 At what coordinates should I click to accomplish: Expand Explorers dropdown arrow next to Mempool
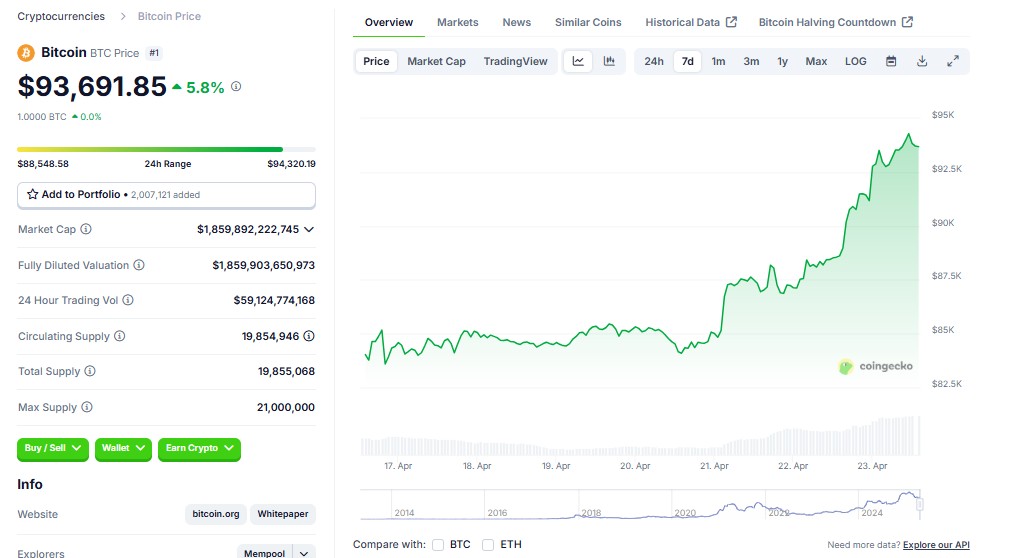[x=304, y=553]
